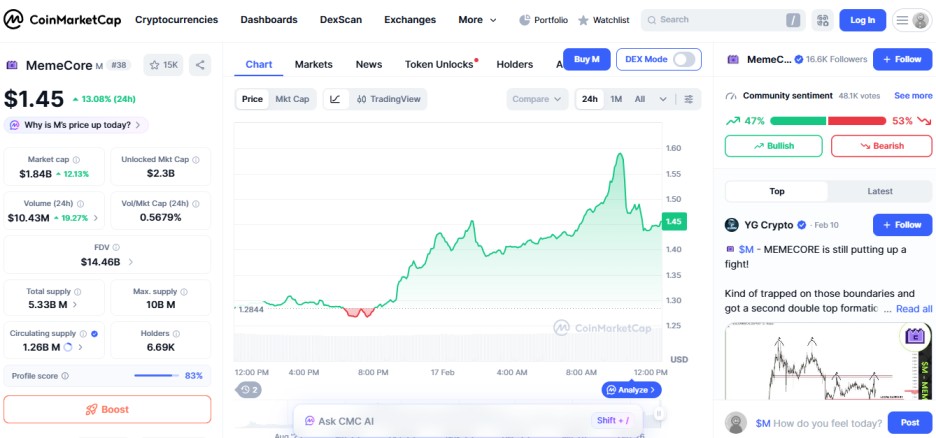The height and width of the screenshot is (438, 936).
Task: Open Cryptocurrencies menu
Action: click(x=177, y=20)
